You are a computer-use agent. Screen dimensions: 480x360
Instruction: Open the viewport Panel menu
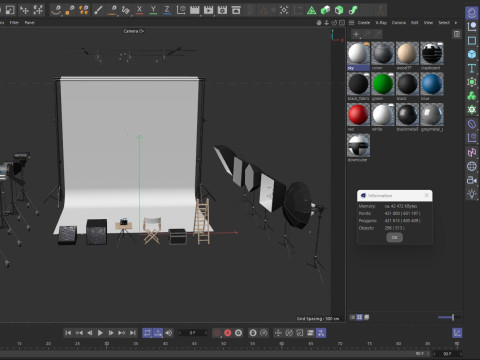click(x=30, y=23)
